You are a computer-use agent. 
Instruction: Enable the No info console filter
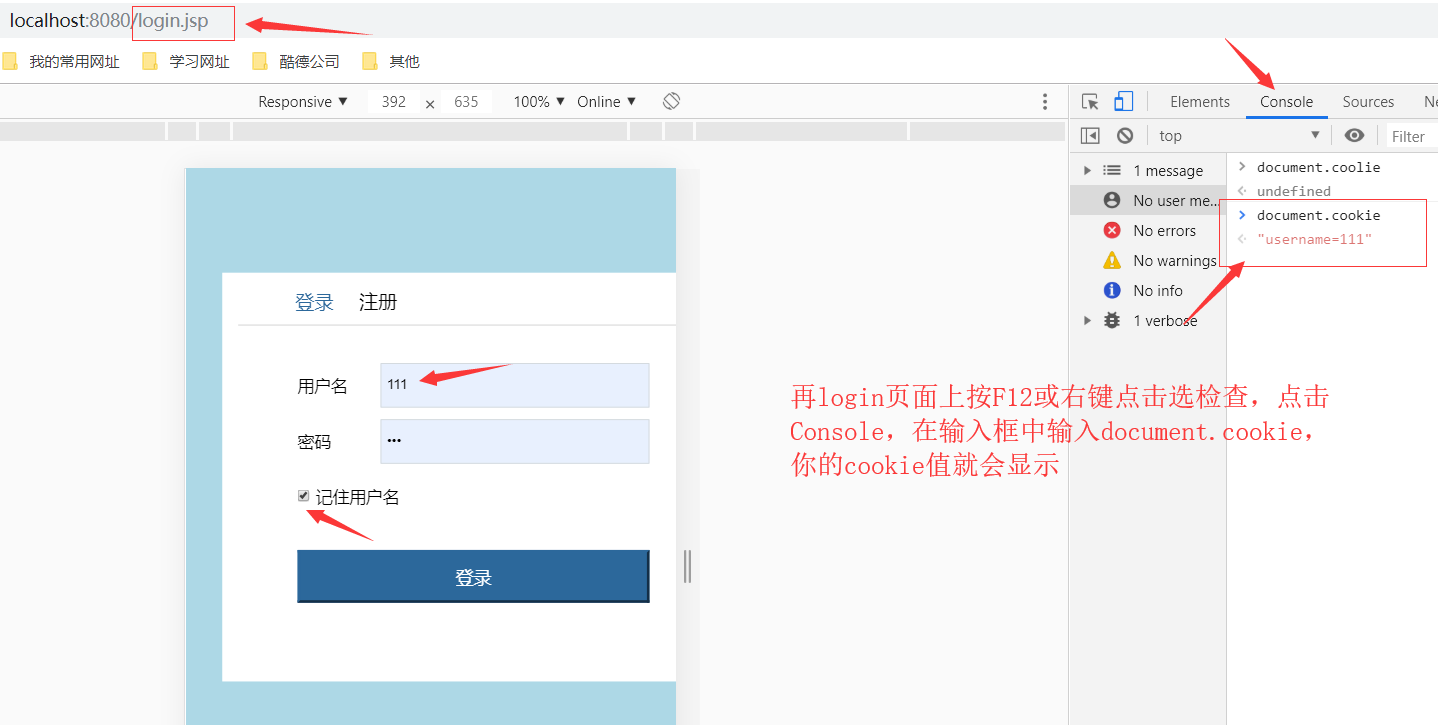coord(1157,290)
